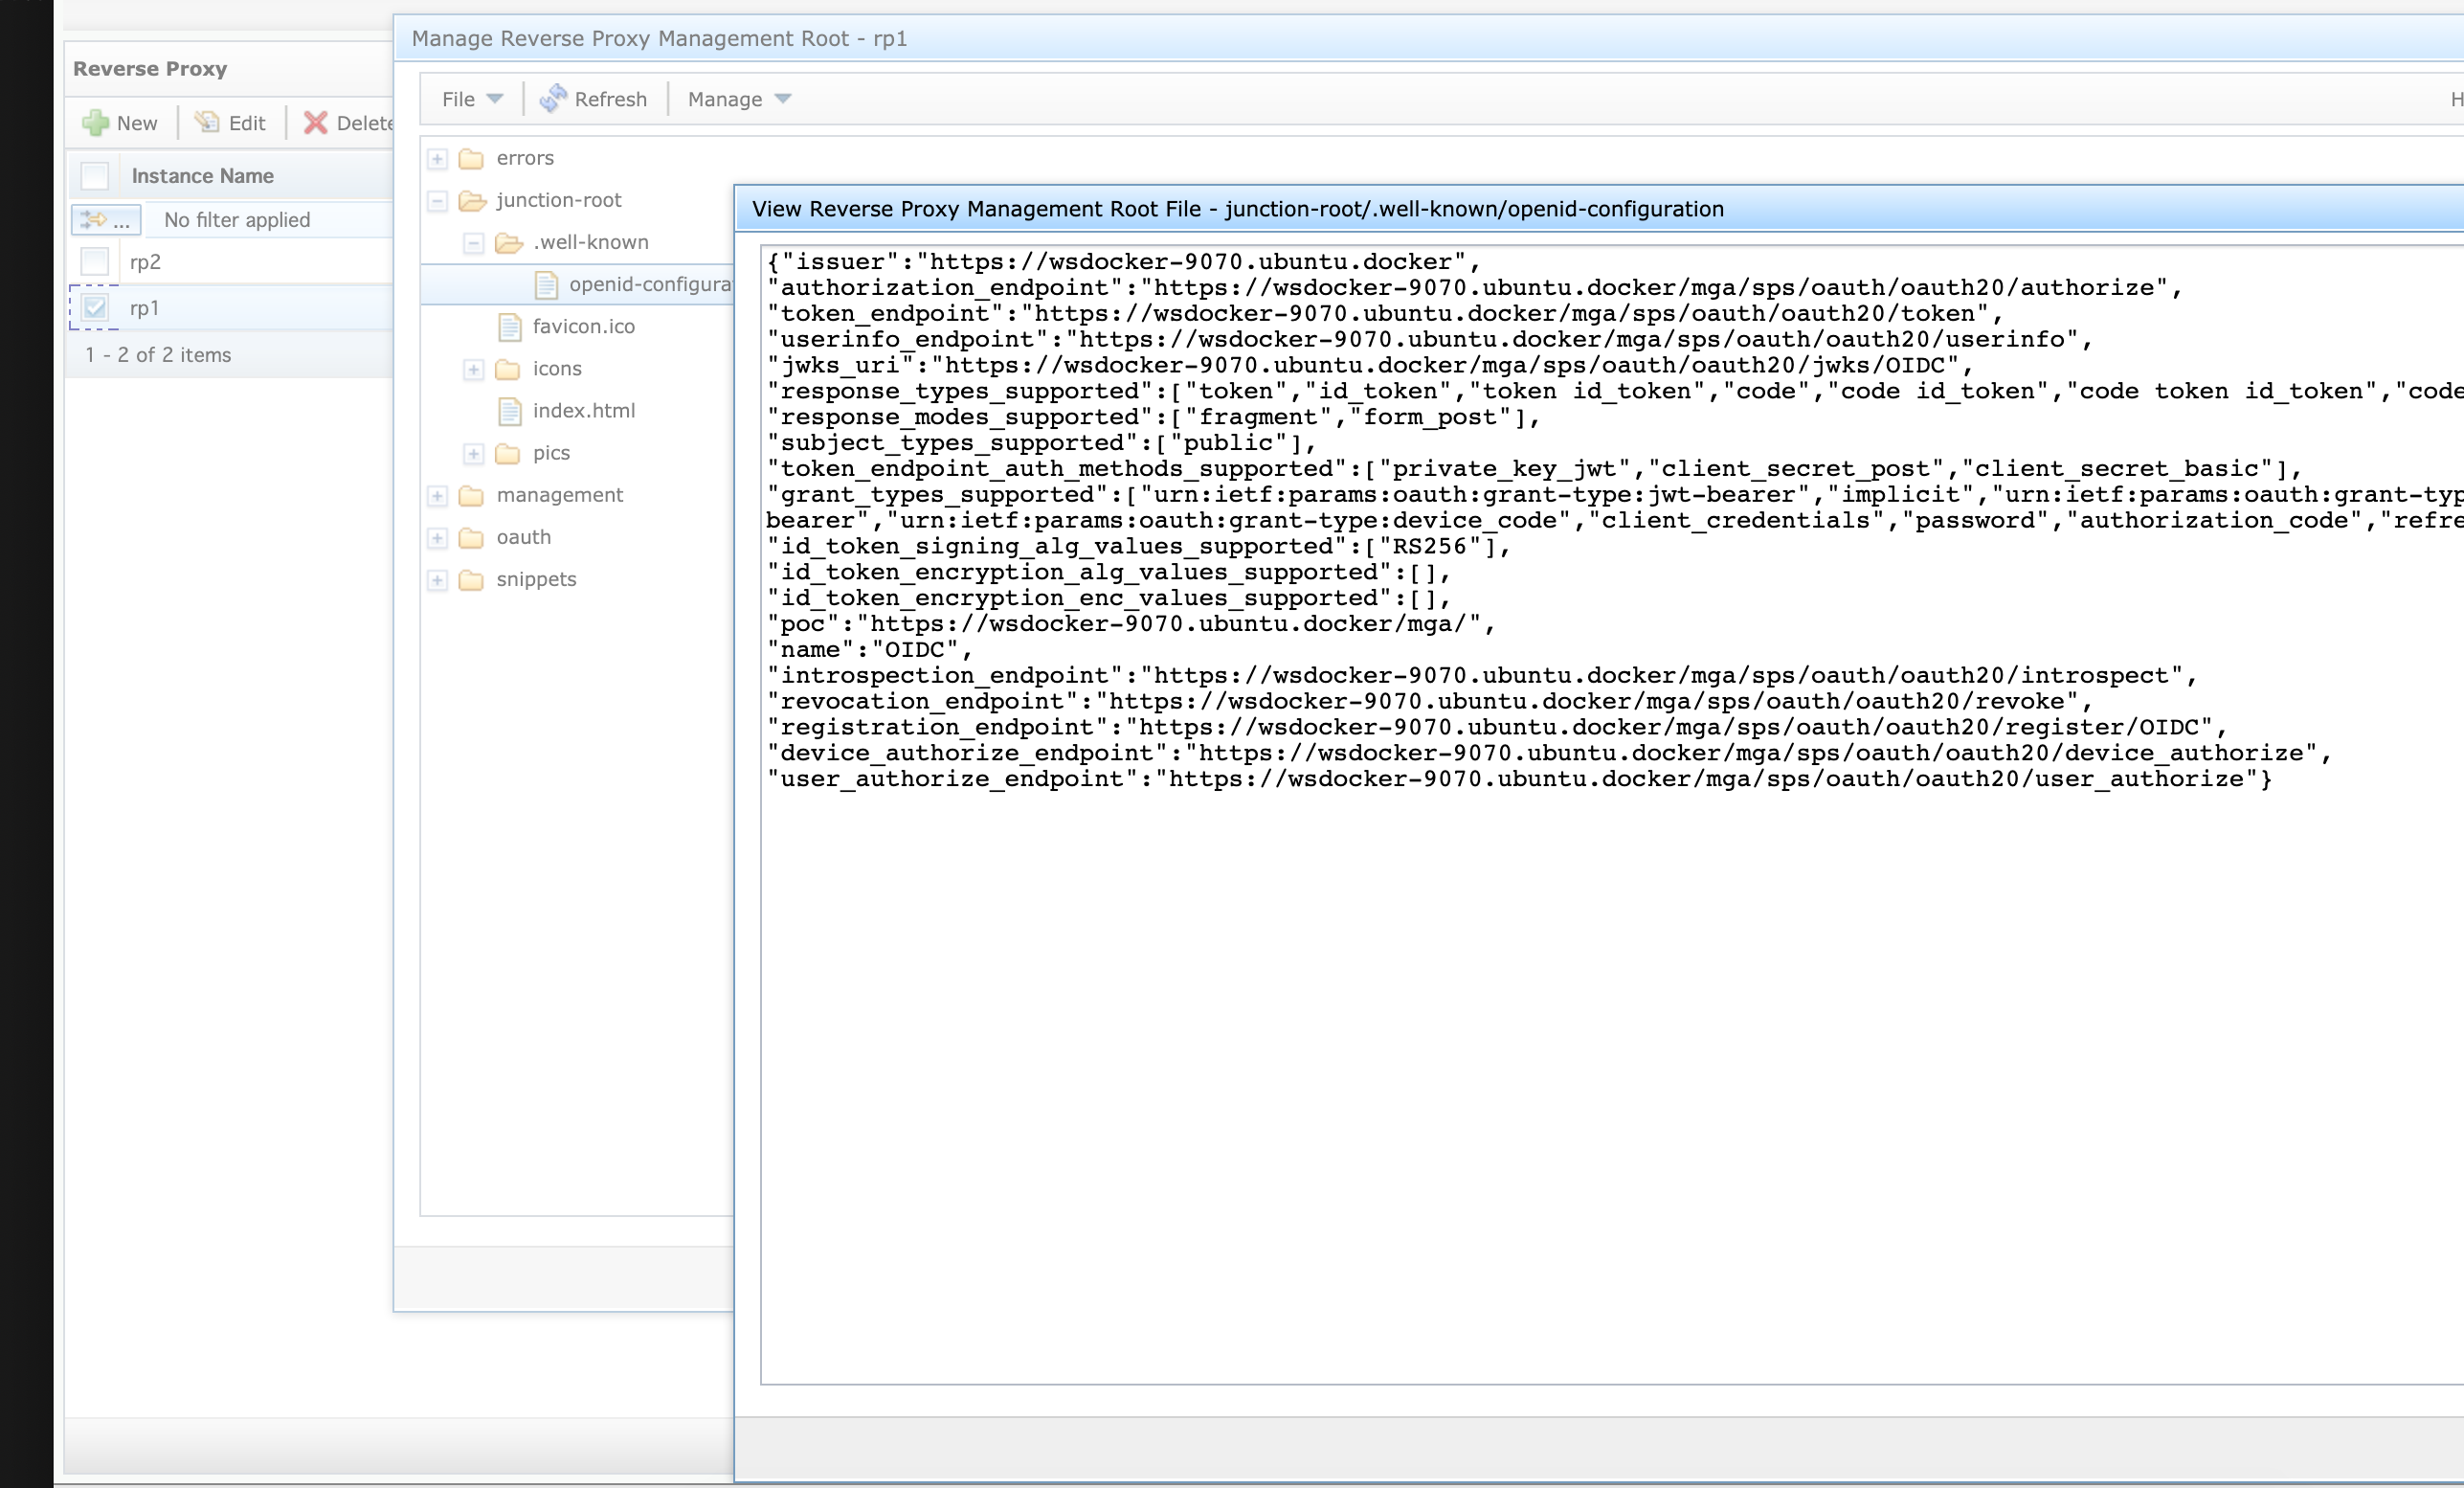Viewport: 2464px width, 1488px height.
Task: Click the No filter applied text
Action: point(237,220)
